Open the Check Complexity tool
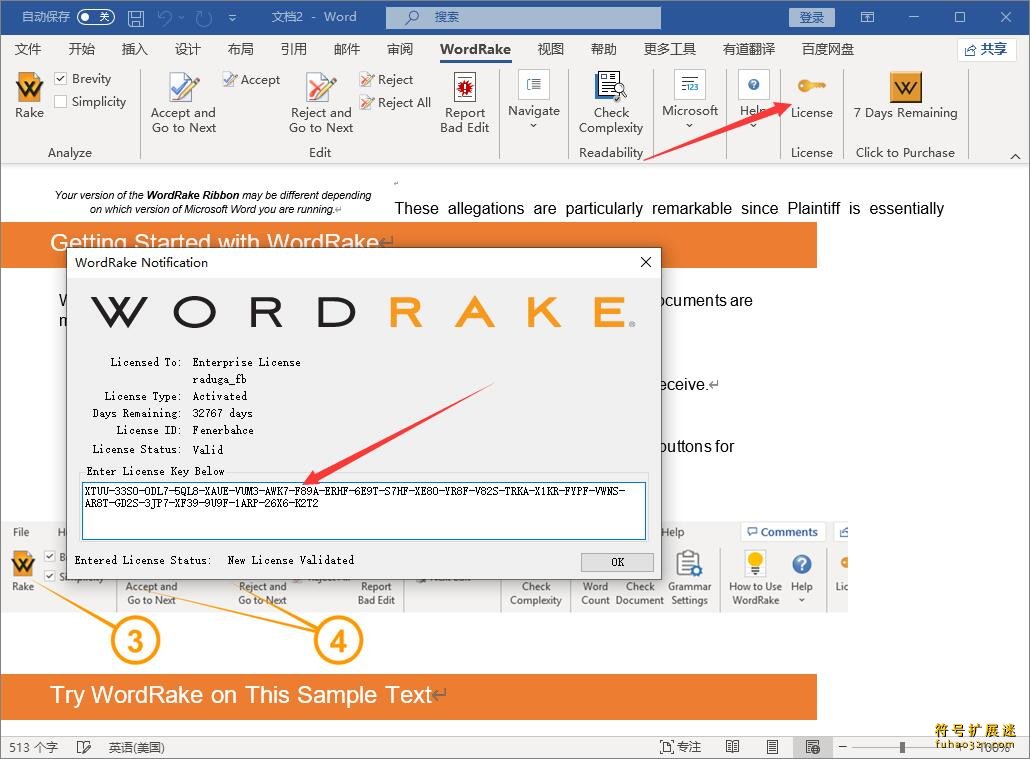This screenshot has width=1030, height=759. click(x=611, y=103)
